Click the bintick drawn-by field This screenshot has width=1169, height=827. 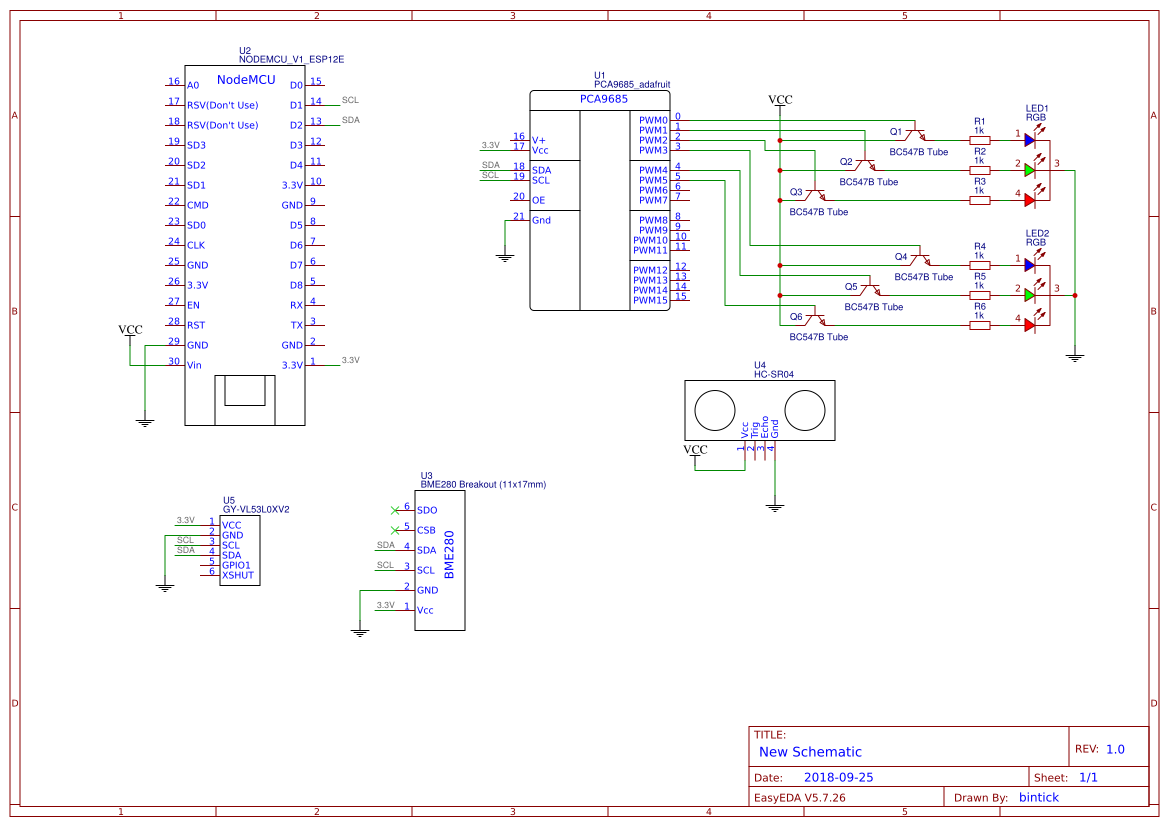[x=1040, y=798]
